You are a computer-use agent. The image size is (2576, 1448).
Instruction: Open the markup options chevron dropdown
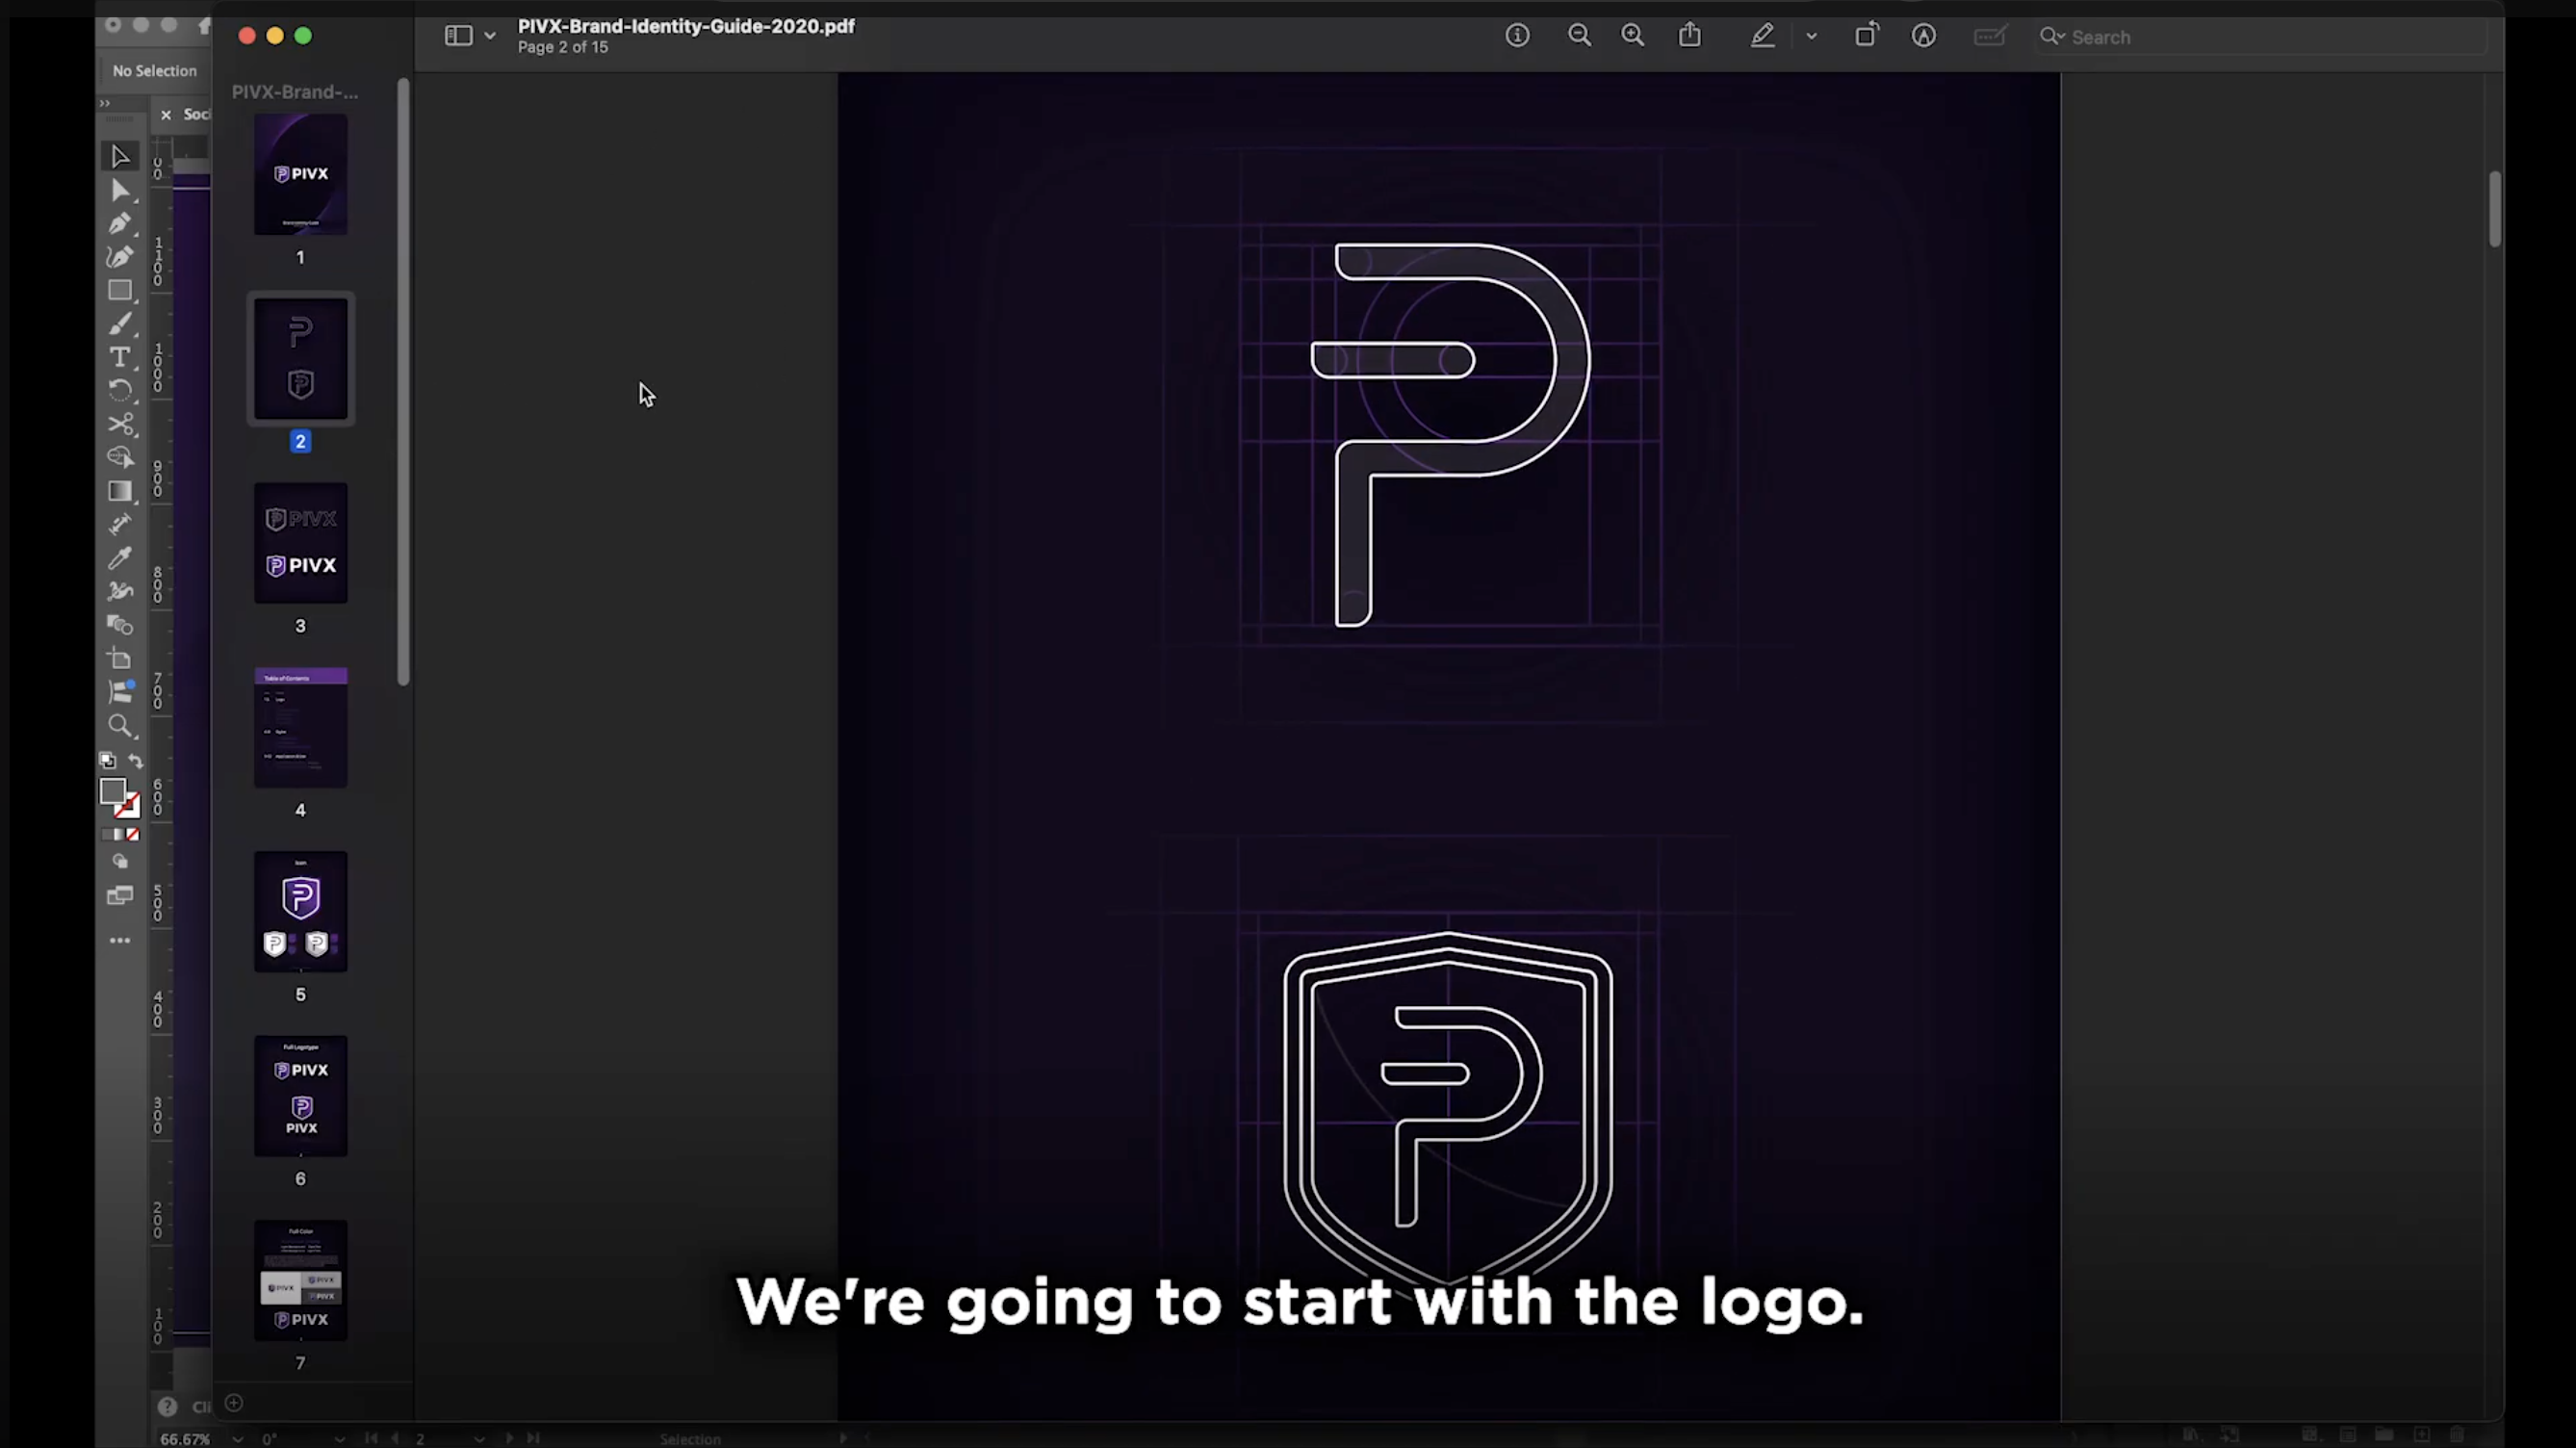(x=1812, y=35)
